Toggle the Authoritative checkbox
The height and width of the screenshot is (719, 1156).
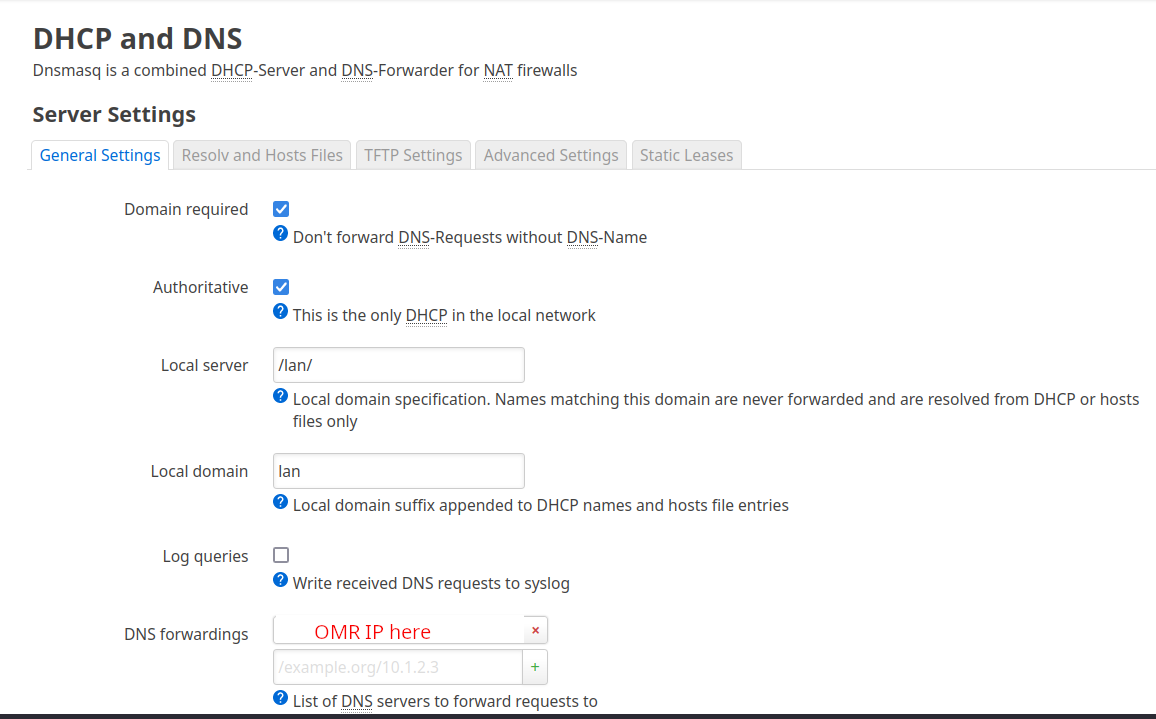(281, 287)
